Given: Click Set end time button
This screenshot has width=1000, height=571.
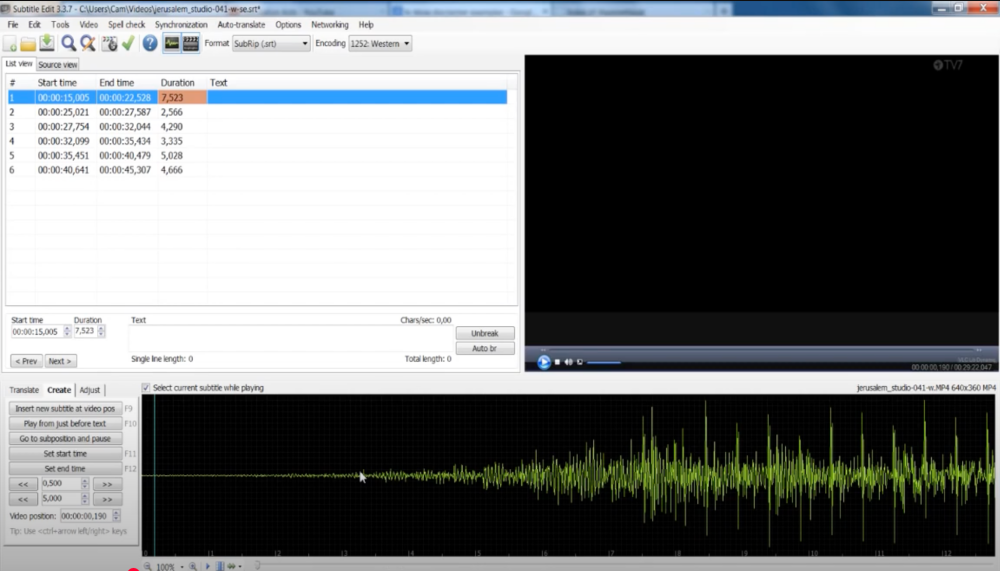Looking at the screenshot, I should (x=65, y=469).
